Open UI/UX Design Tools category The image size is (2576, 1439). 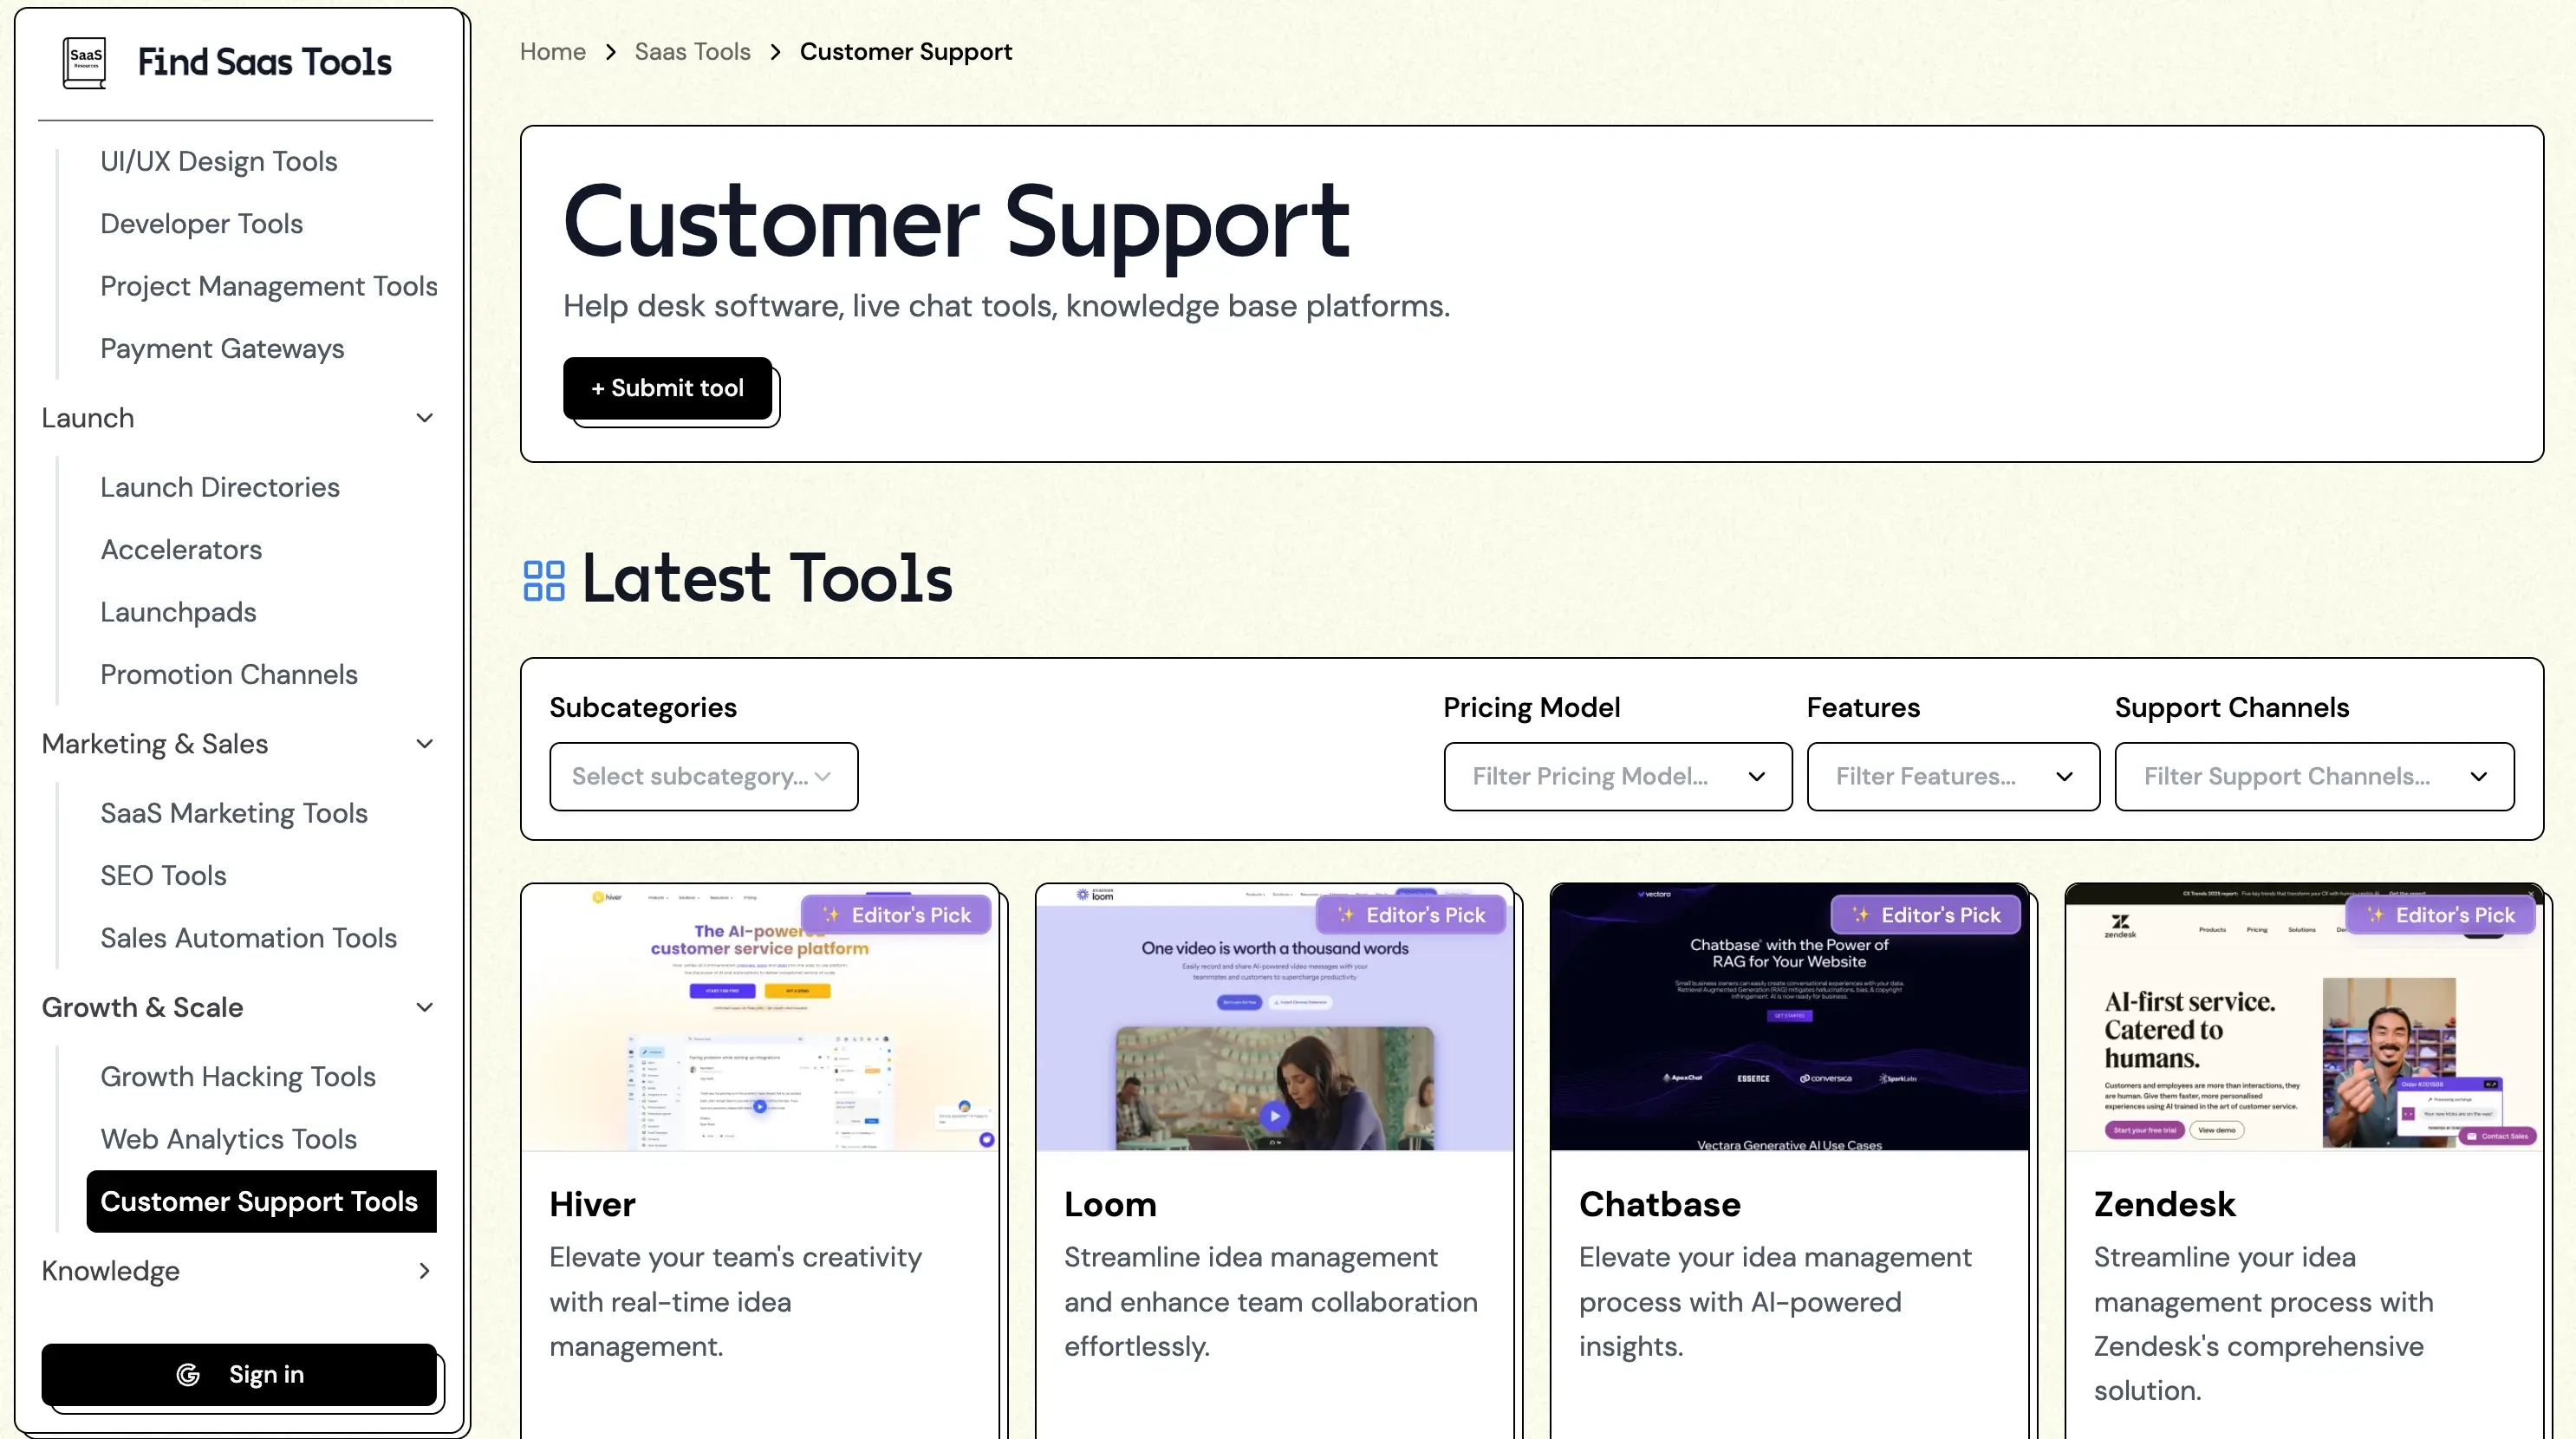click(218, 161)
